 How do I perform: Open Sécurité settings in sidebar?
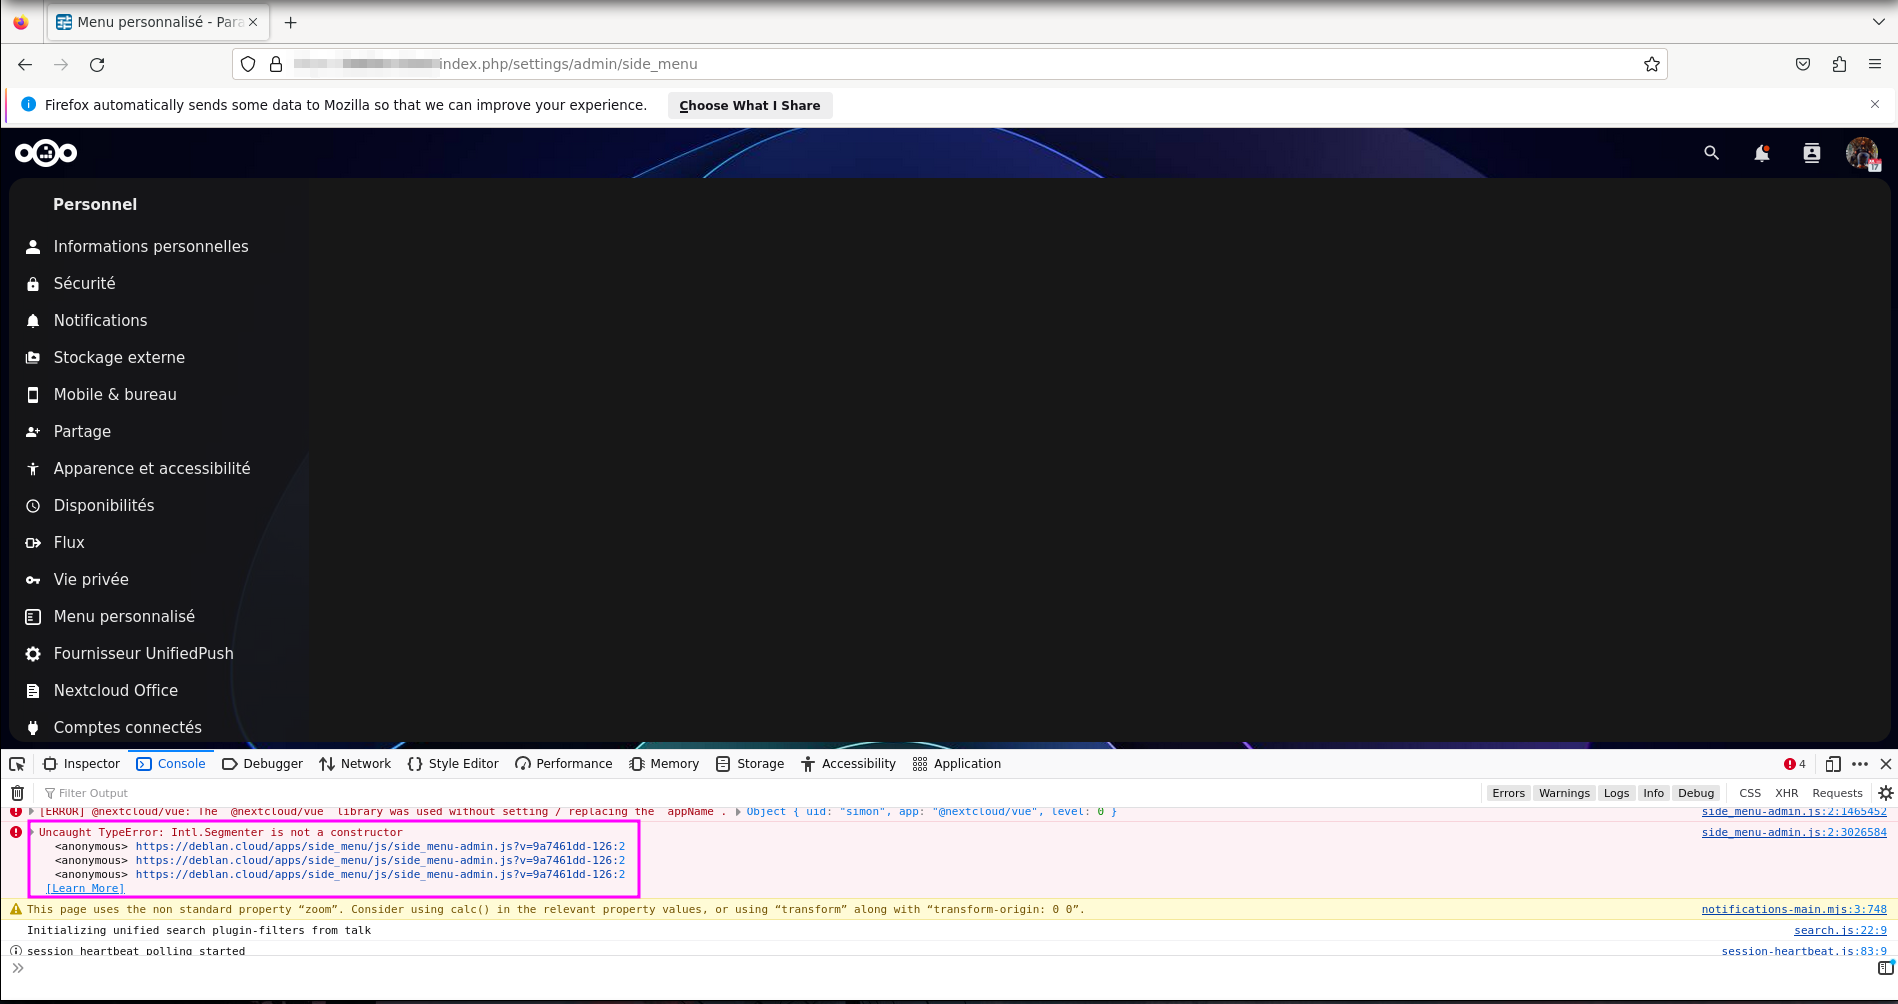(x=84, y=284)
